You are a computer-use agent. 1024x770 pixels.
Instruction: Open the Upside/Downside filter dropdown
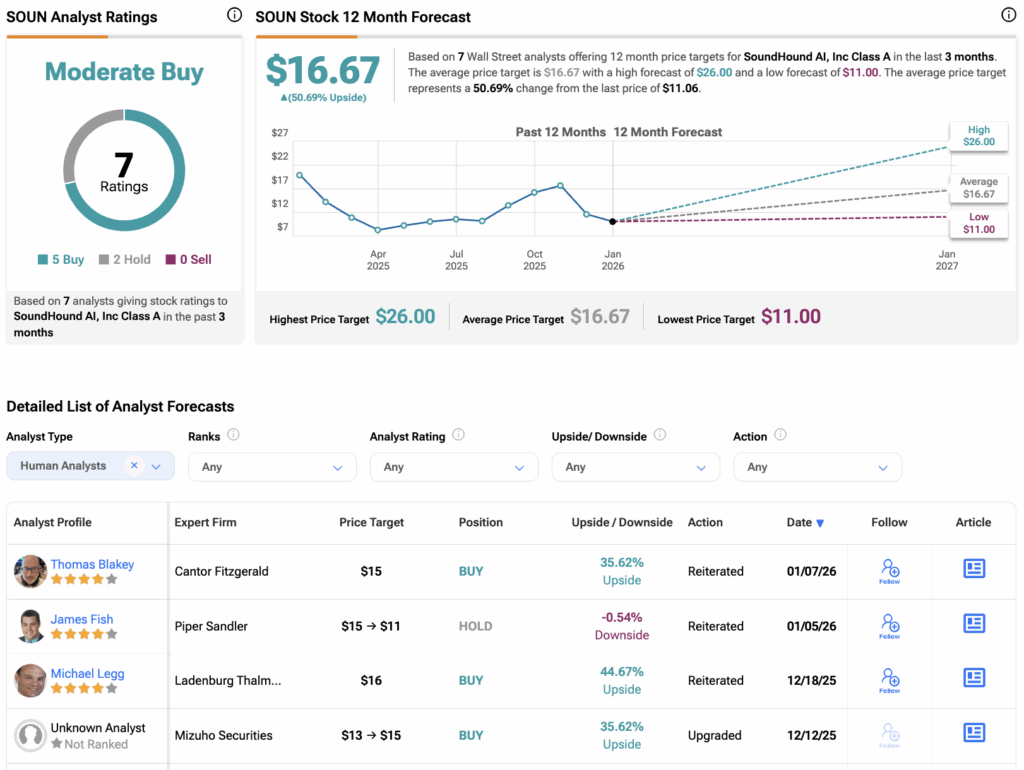[x=635, y=467]
